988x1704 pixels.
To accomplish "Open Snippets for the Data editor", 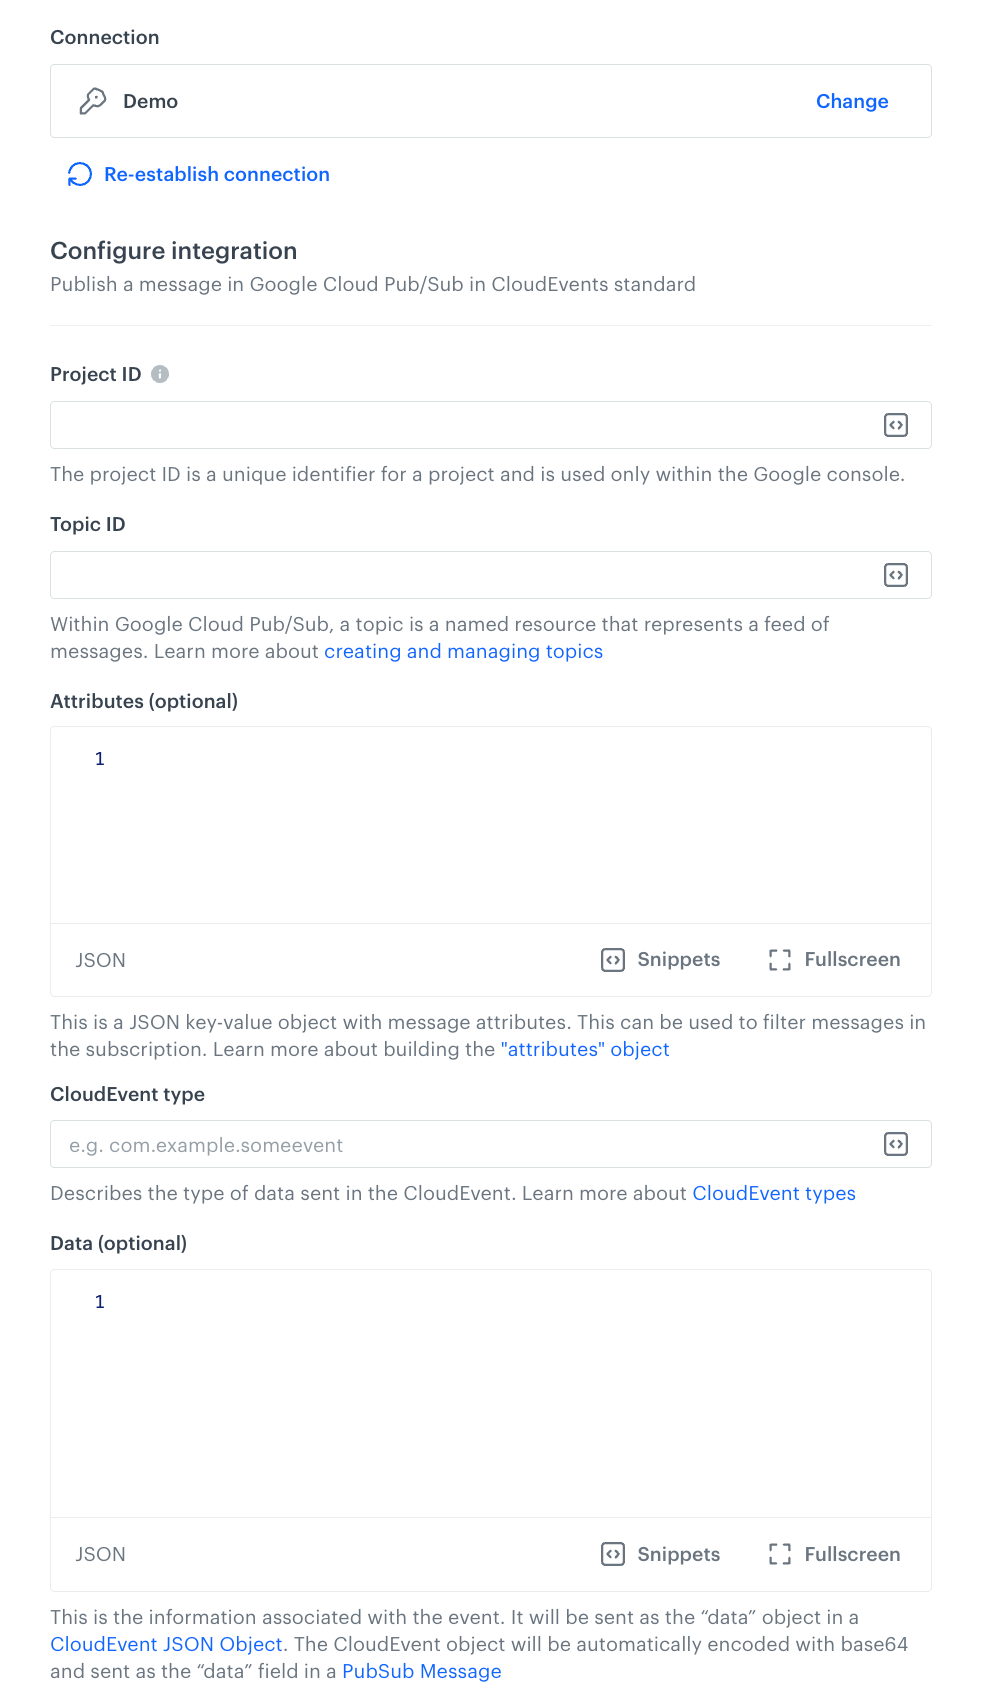I will click(659, 1554).
